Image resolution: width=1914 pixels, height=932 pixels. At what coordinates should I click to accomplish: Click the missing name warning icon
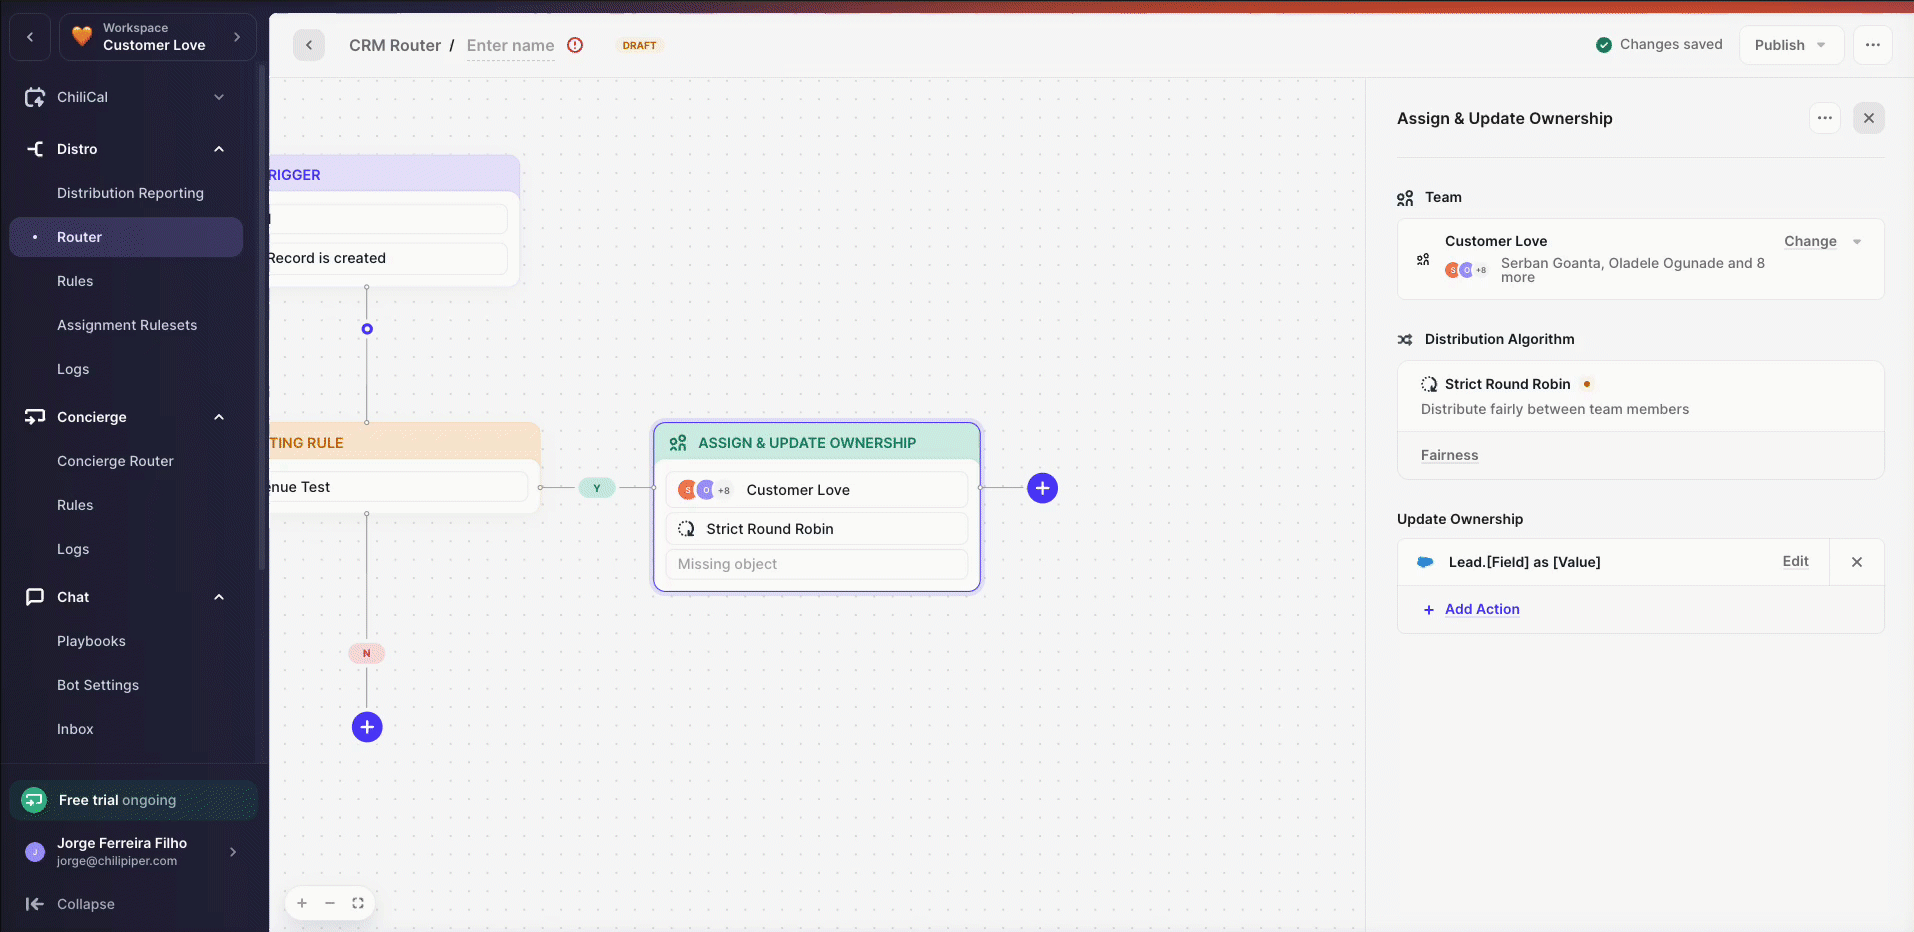point(575,45)
